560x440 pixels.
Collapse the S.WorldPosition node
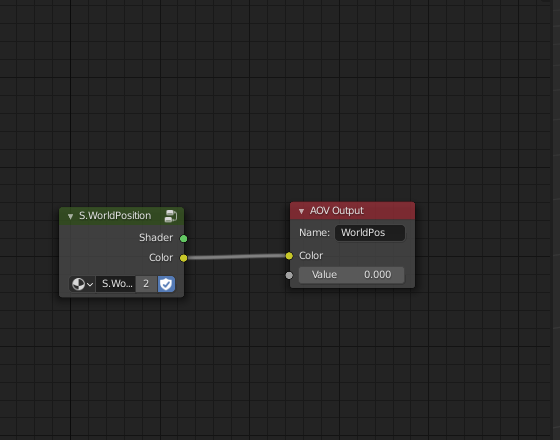pos(70,216)
